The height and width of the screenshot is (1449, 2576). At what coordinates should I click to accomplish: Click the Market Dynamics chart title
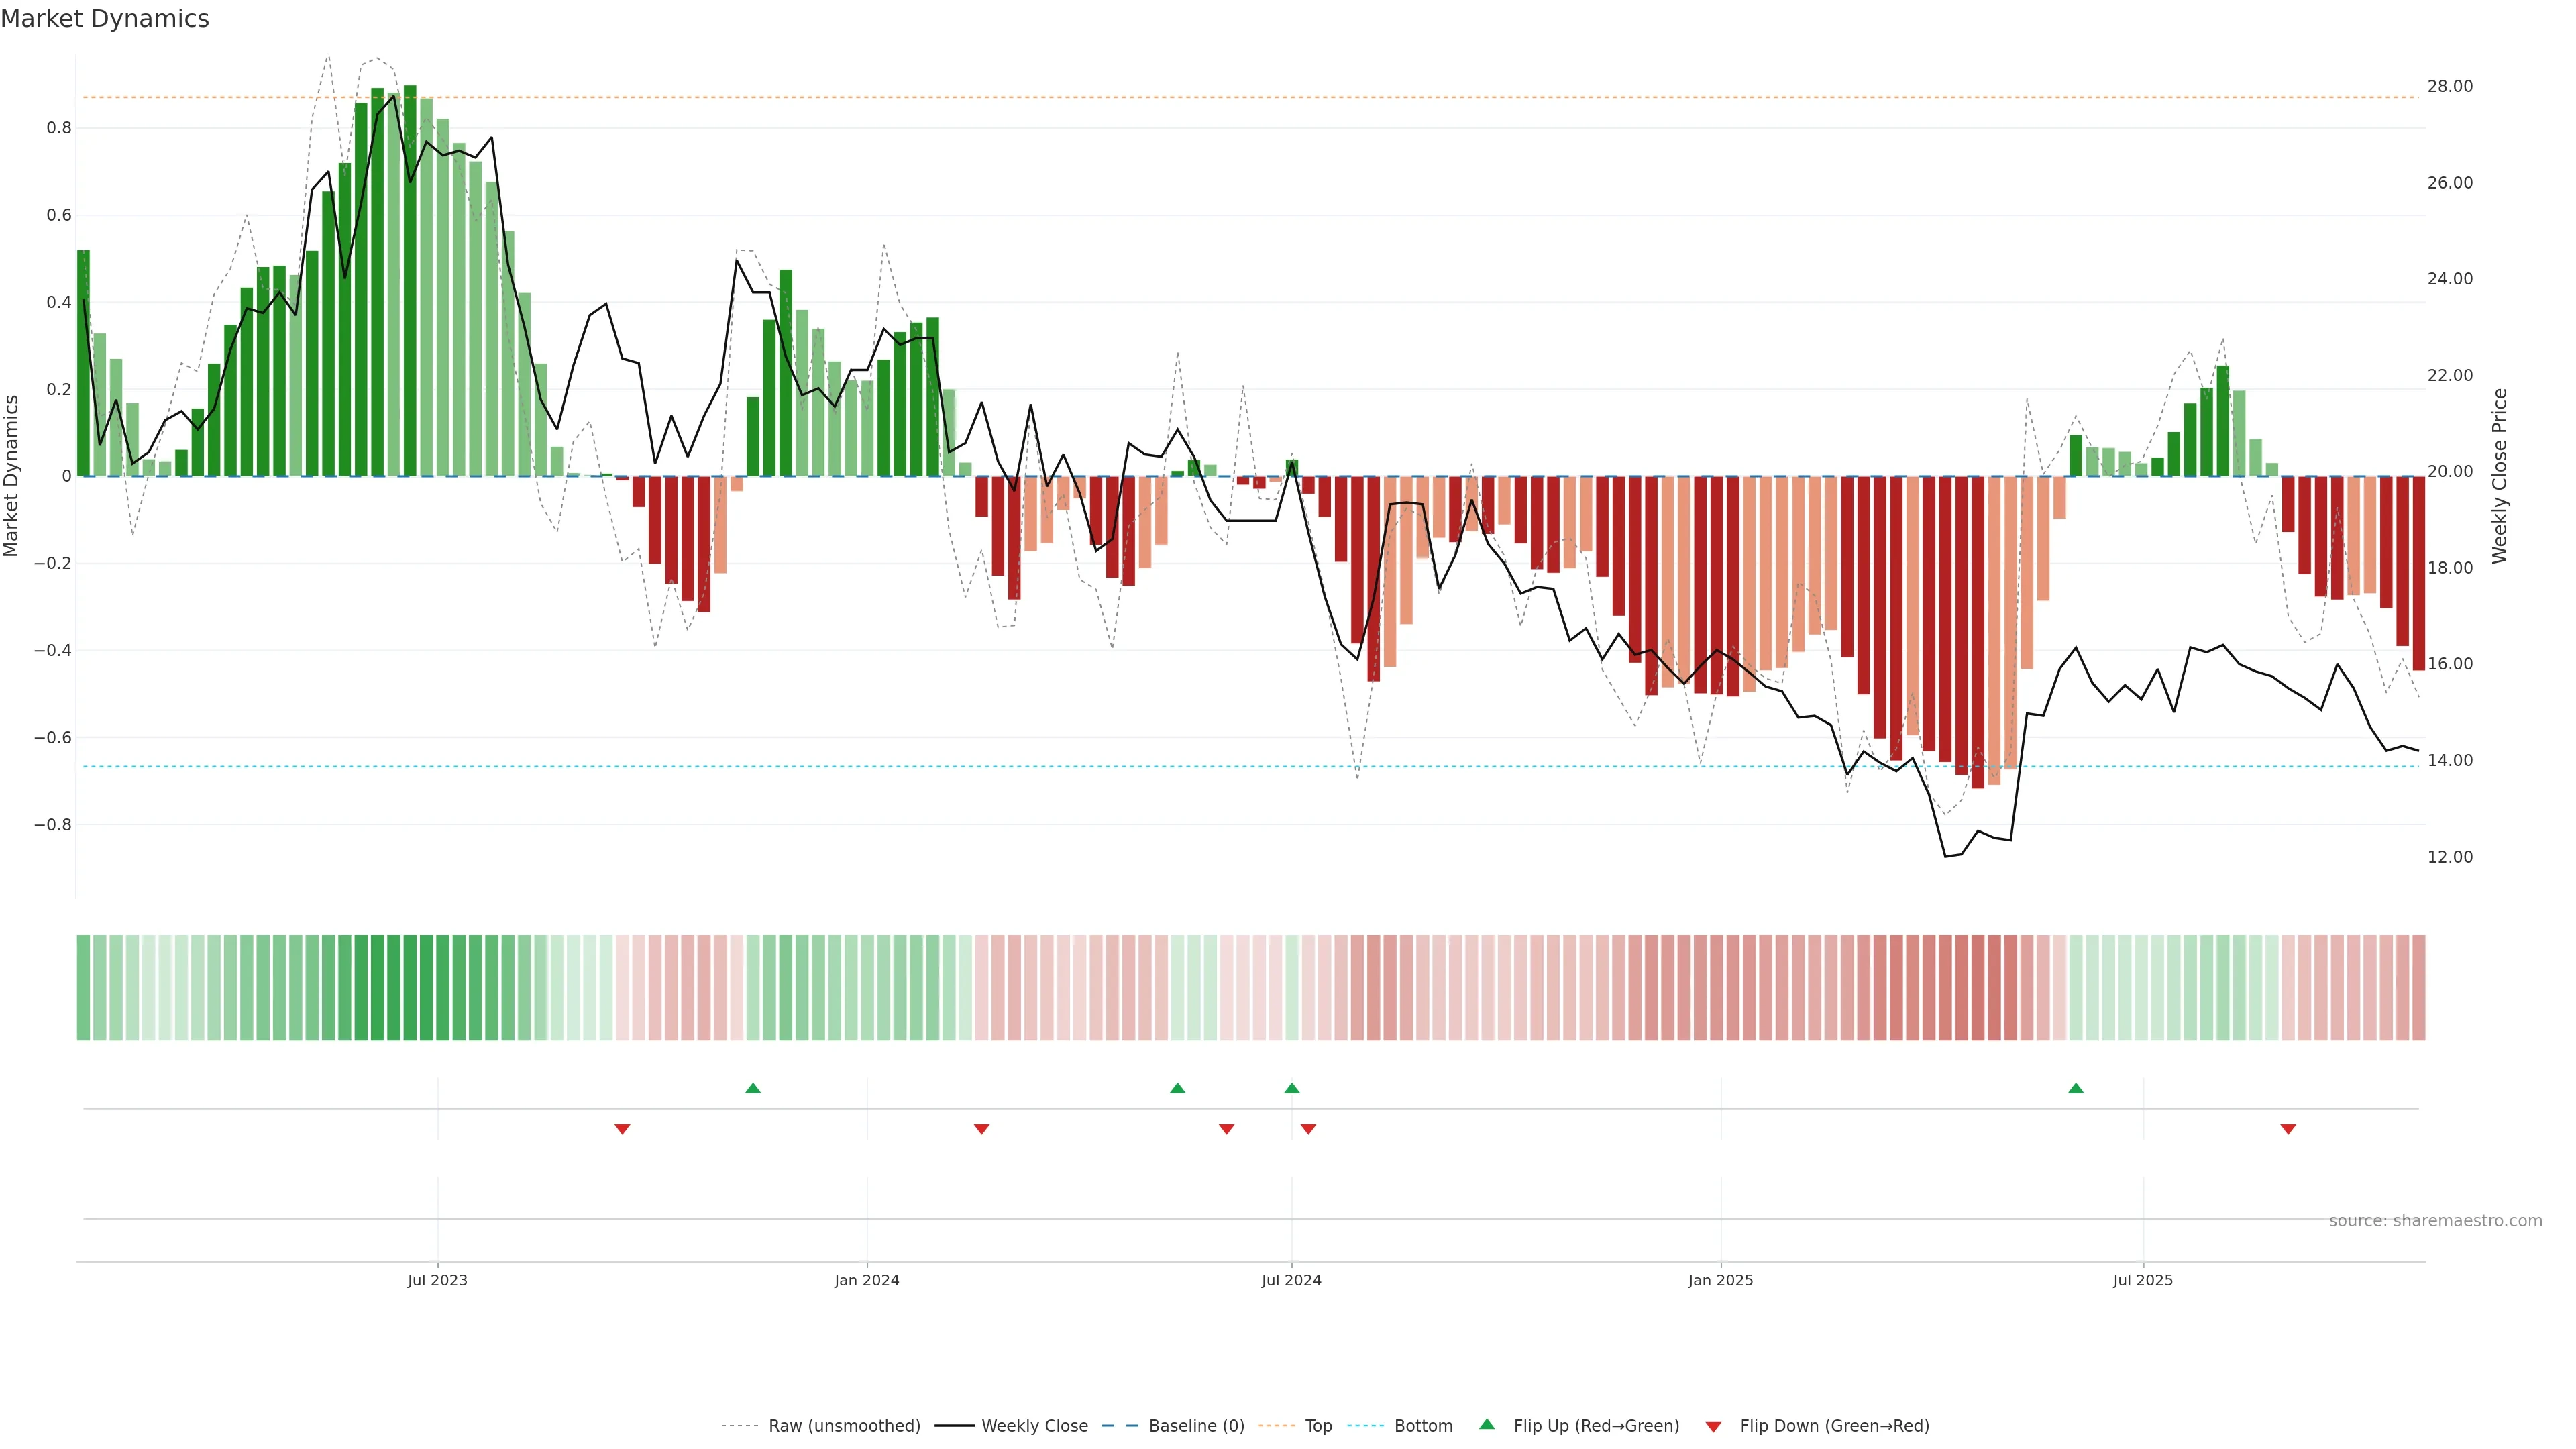(105, 19)
